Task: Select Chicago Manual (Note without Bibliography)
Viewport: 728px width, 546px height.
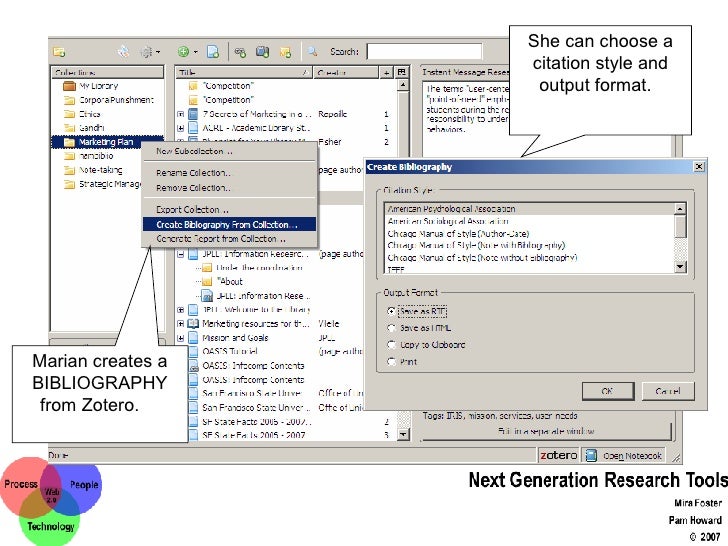Action: click(529, 257)
